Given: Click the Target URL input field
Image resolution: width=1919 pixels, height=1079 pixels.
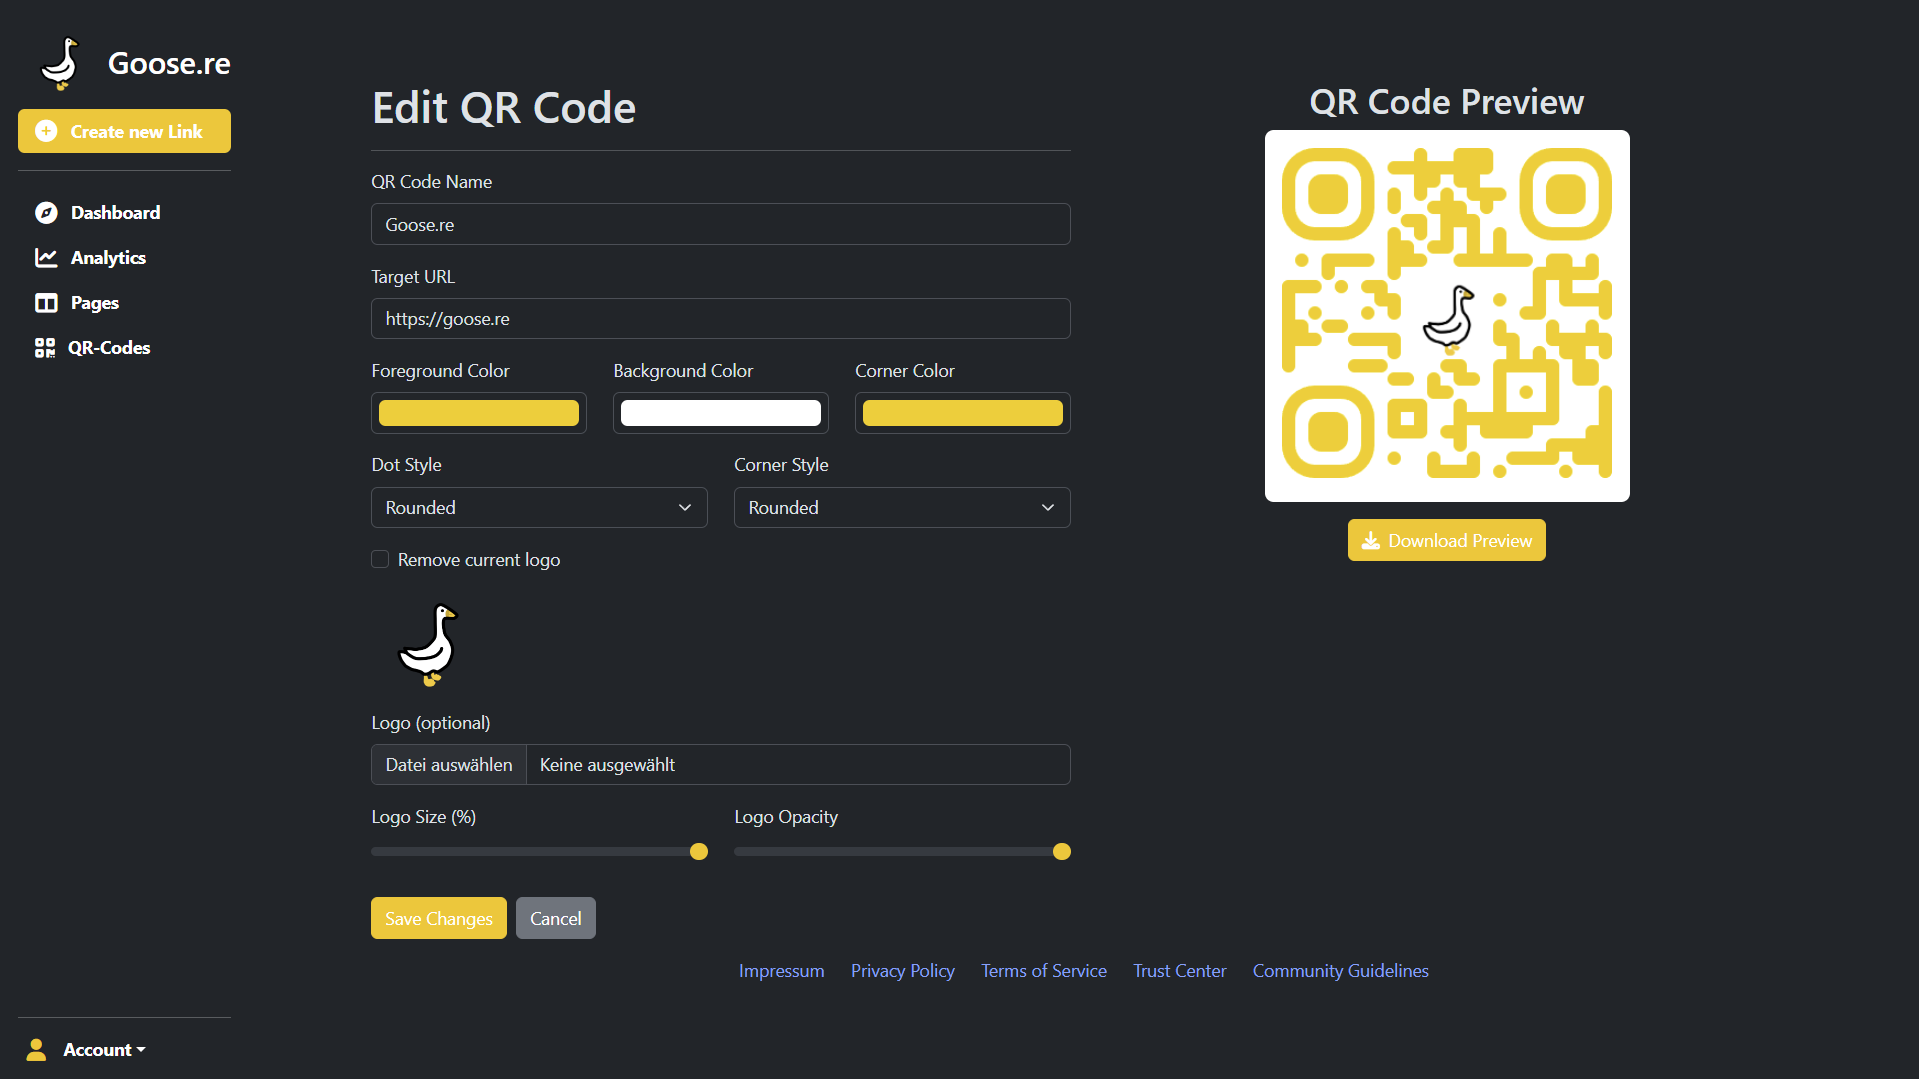Looking at the screenshot, I should pyautogui.click(x=721, y=318).
